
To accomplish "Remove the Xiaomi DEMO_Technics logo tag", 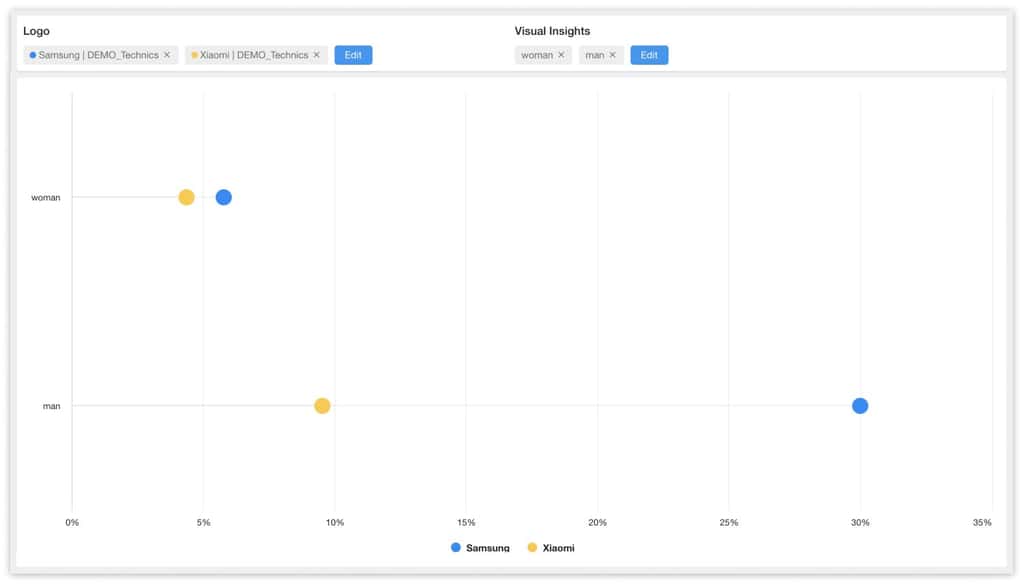I will [317, 55].
